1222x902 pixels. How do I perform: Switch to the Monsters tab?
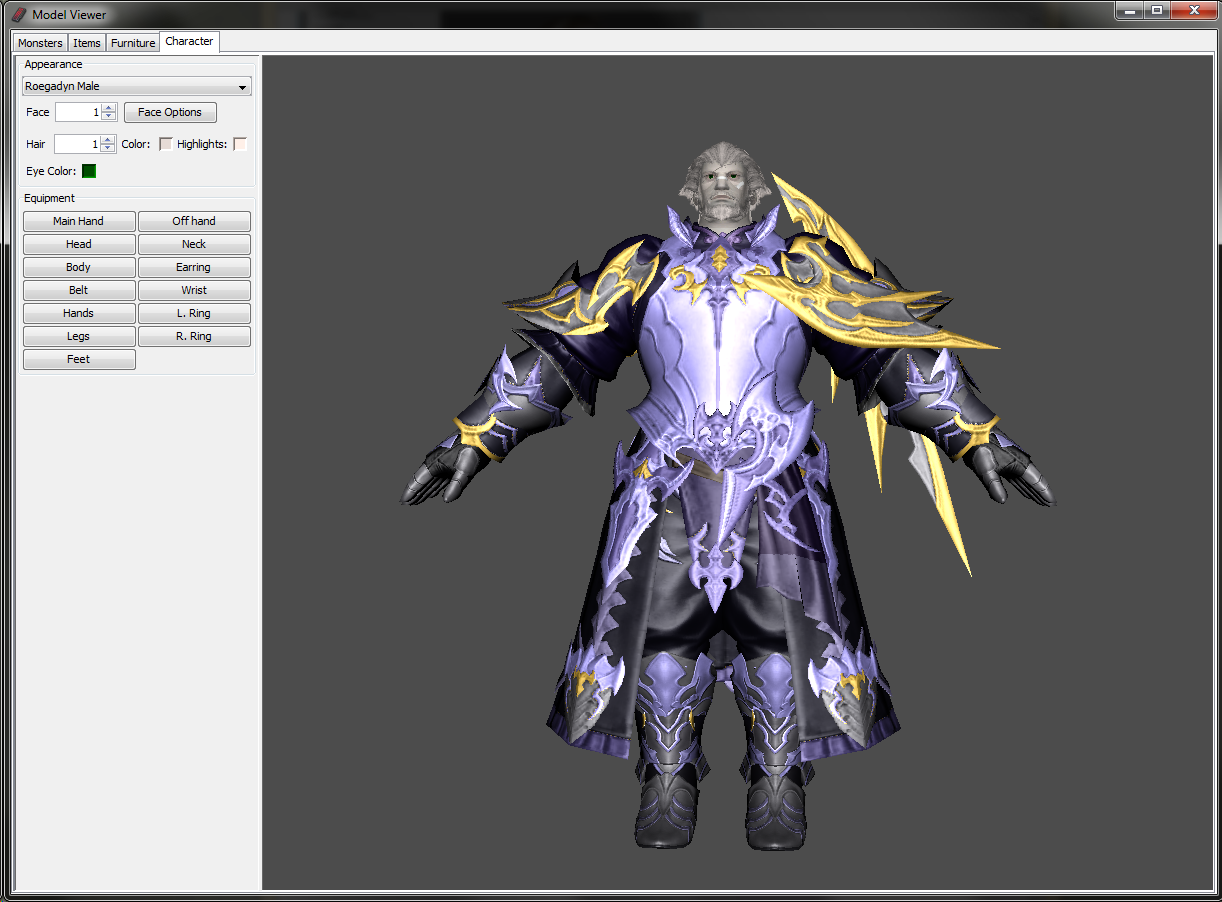(40, 43)
